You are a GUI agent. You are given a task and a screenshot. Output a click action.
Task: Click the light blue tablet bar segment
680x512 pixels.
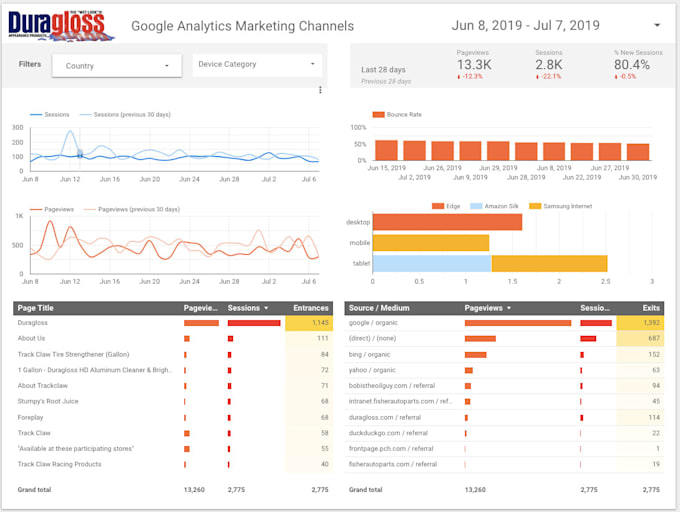(432, 264)
